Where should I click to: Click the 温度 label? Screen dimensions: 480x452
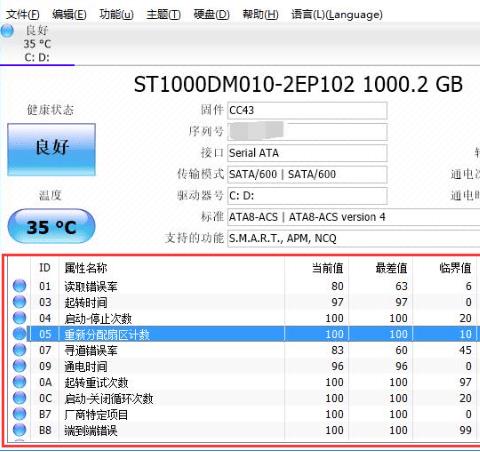pyautogui.click(x=50, y=195)
